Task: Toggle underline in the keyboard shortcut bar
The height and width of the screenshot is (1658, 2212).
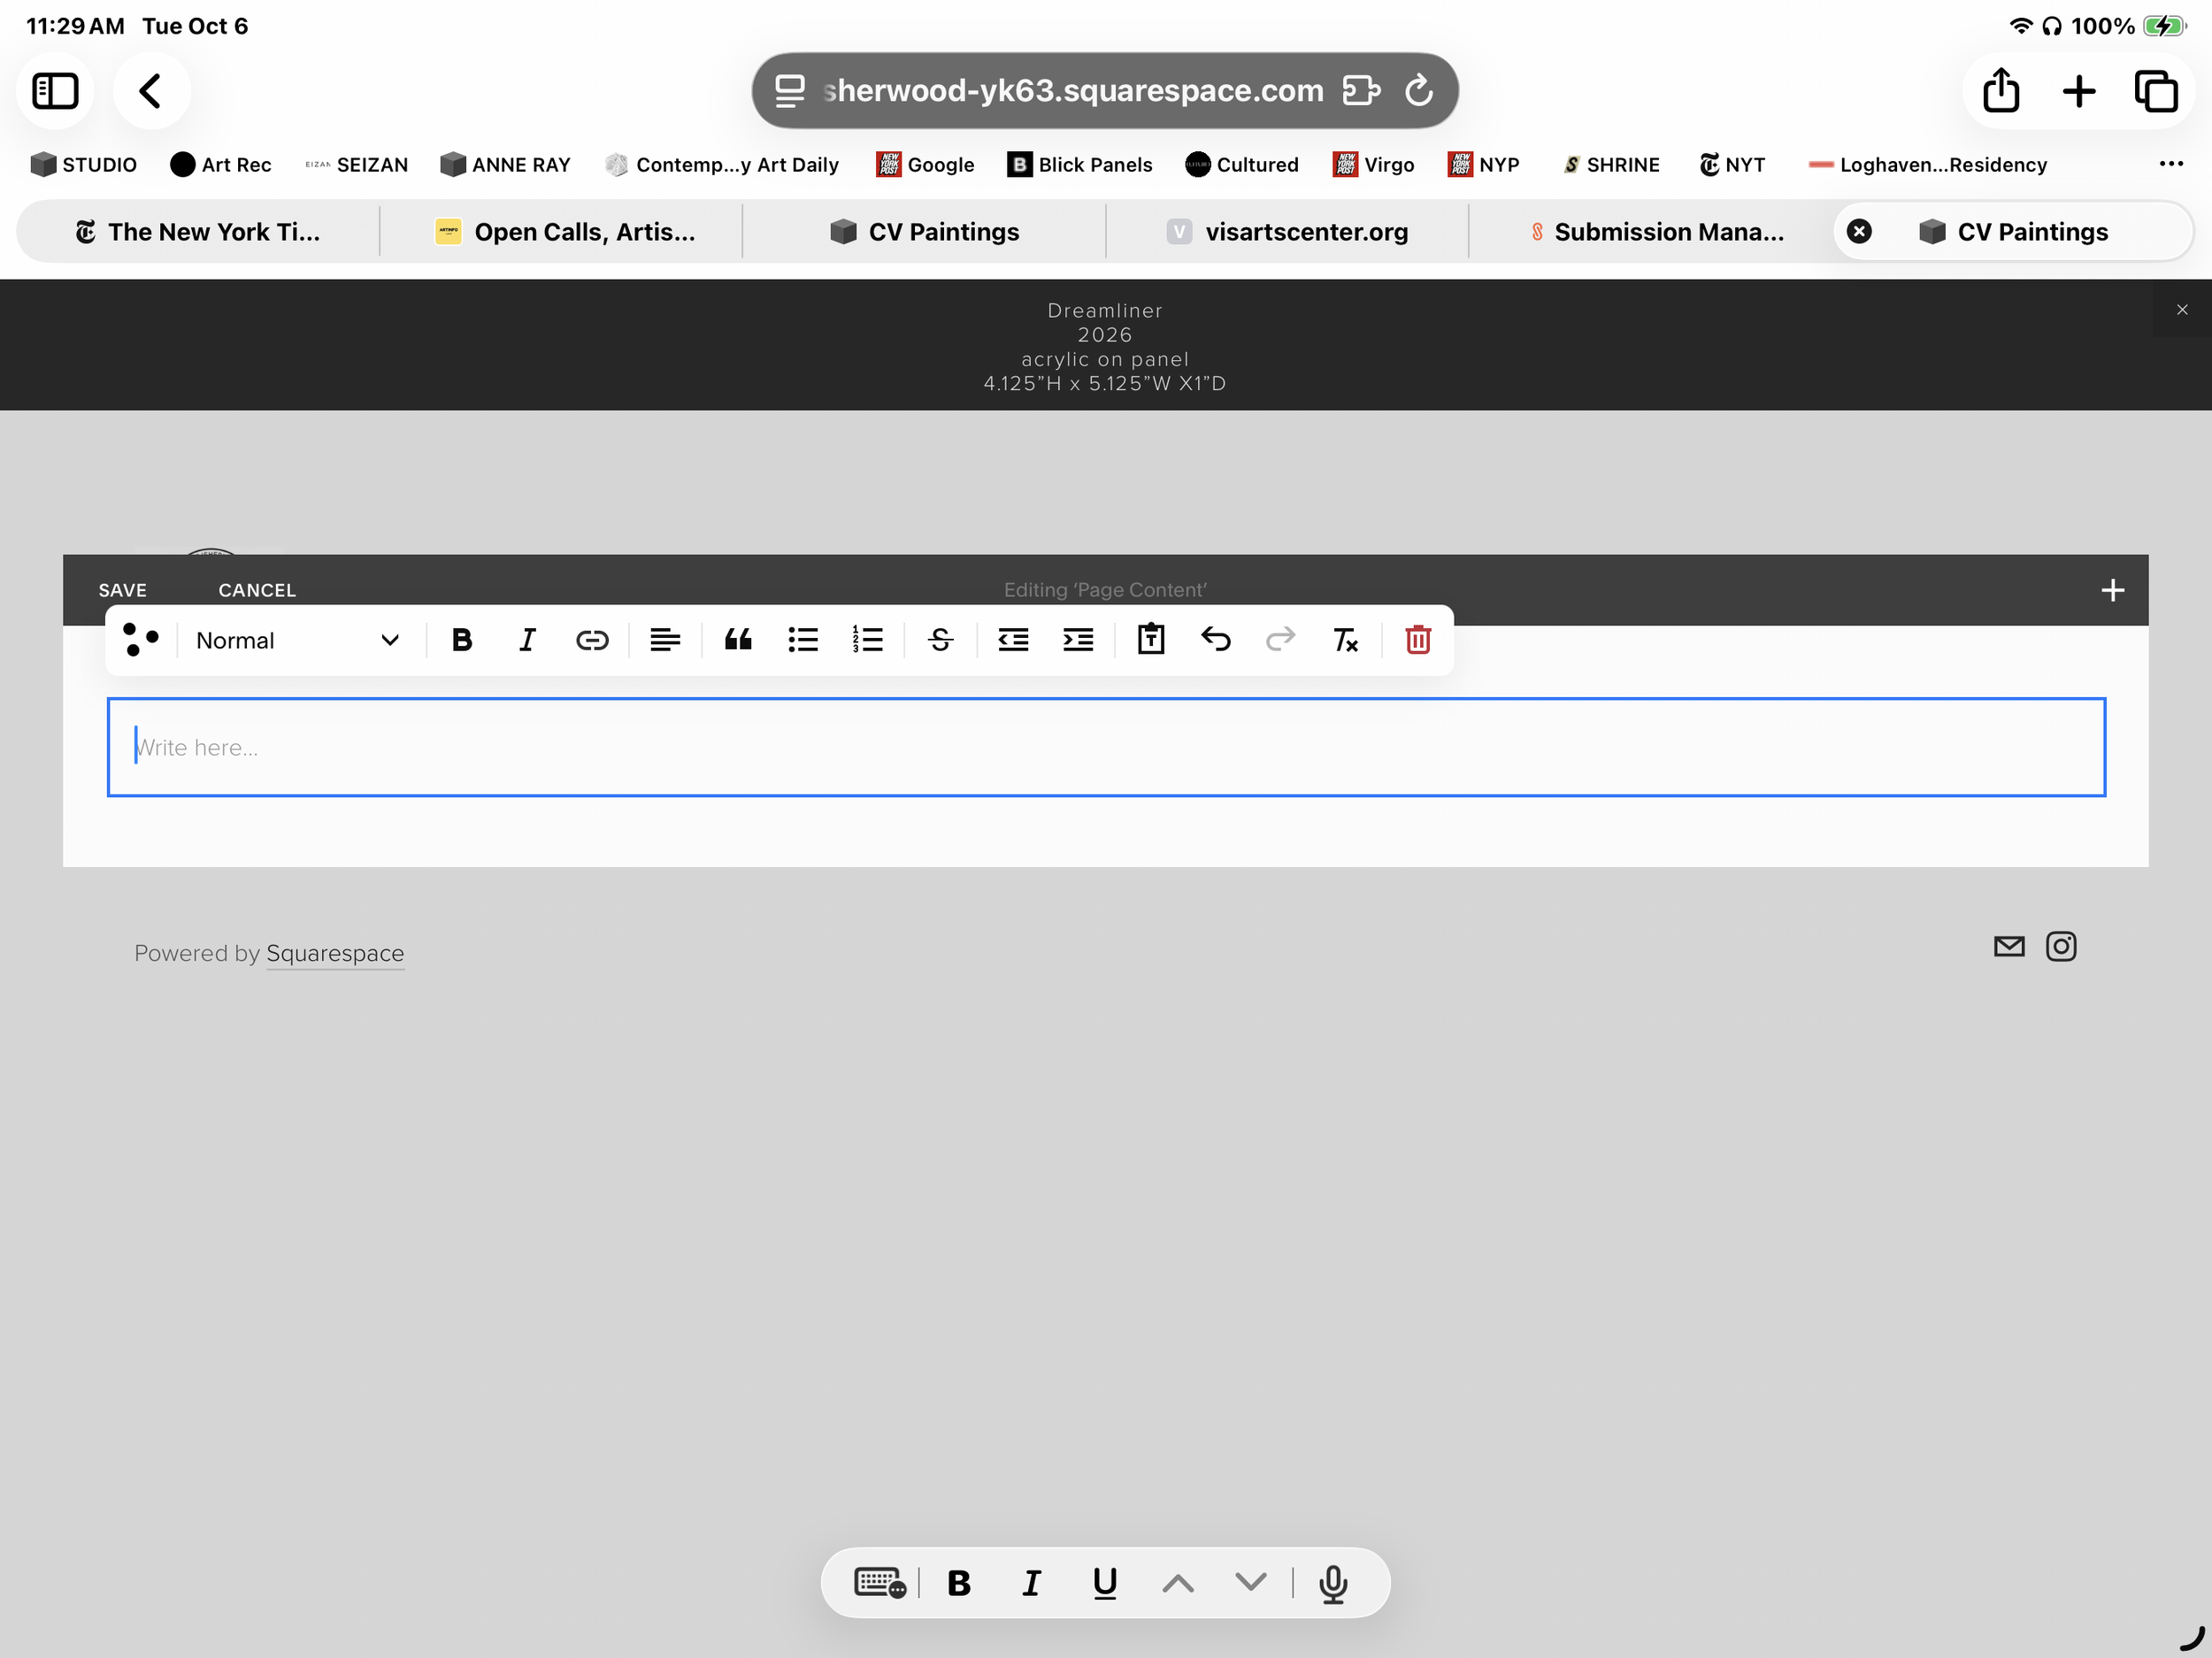Action: click(1104, 1583)
